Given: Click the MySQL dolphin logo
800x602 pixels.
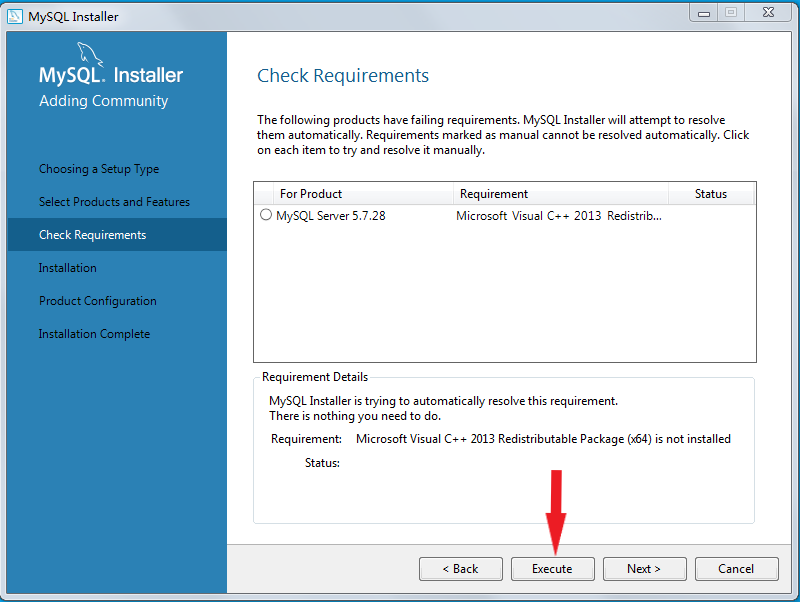Looking at the screenshot, I should point(90,54).
